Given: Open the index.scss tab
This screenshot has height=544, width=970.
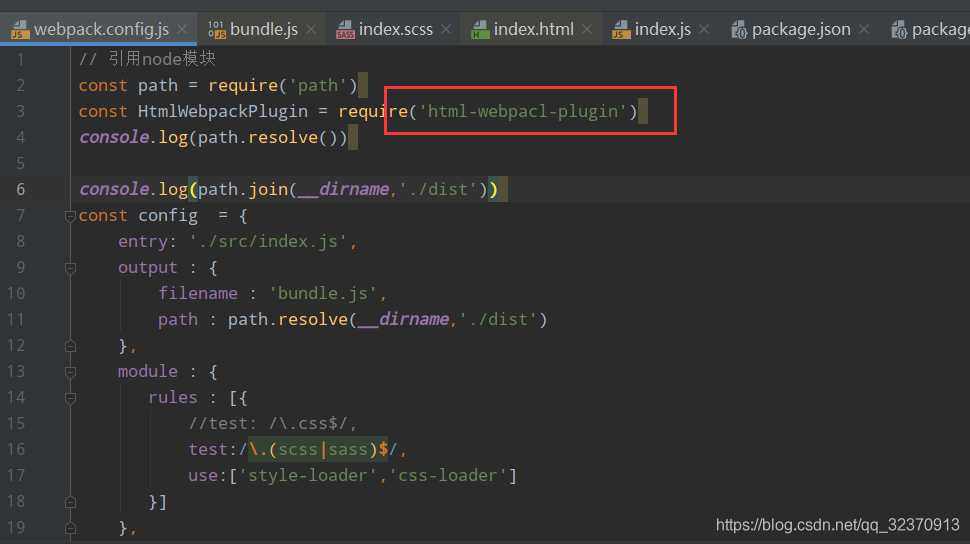Looking at the screenshot, I should (x=395, y=29).
